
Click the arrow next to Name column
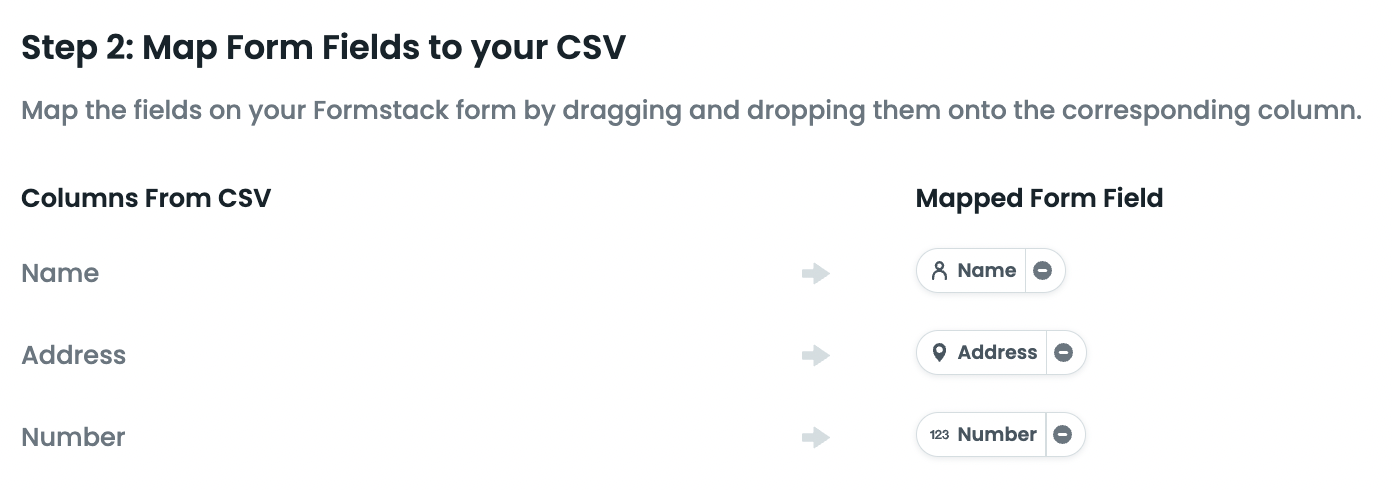tap(816, 273)
